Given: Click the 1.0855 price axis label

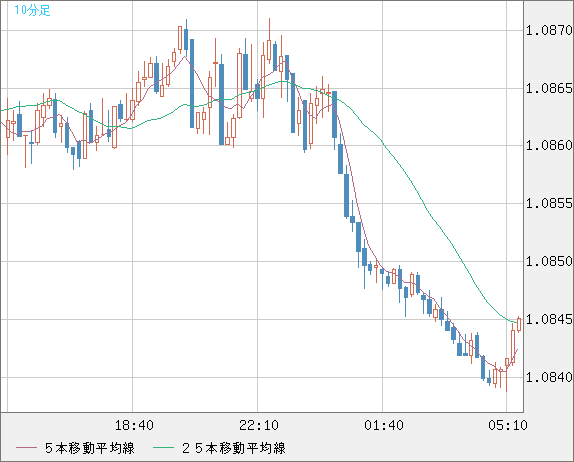Looking at the screenshot, I should click(x=549, y=203).
